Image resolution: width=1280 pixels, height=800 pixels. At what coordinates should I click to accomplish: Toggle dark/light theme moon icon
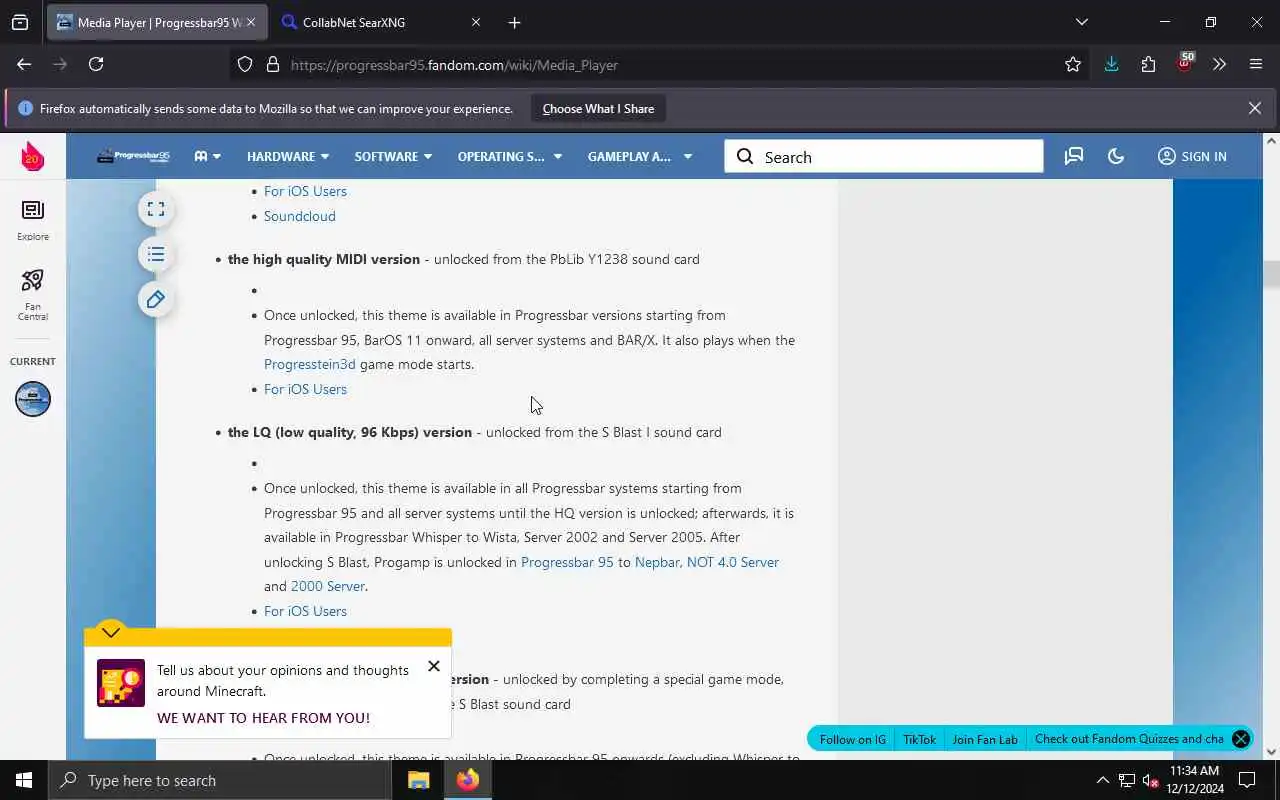point(1116,156)
